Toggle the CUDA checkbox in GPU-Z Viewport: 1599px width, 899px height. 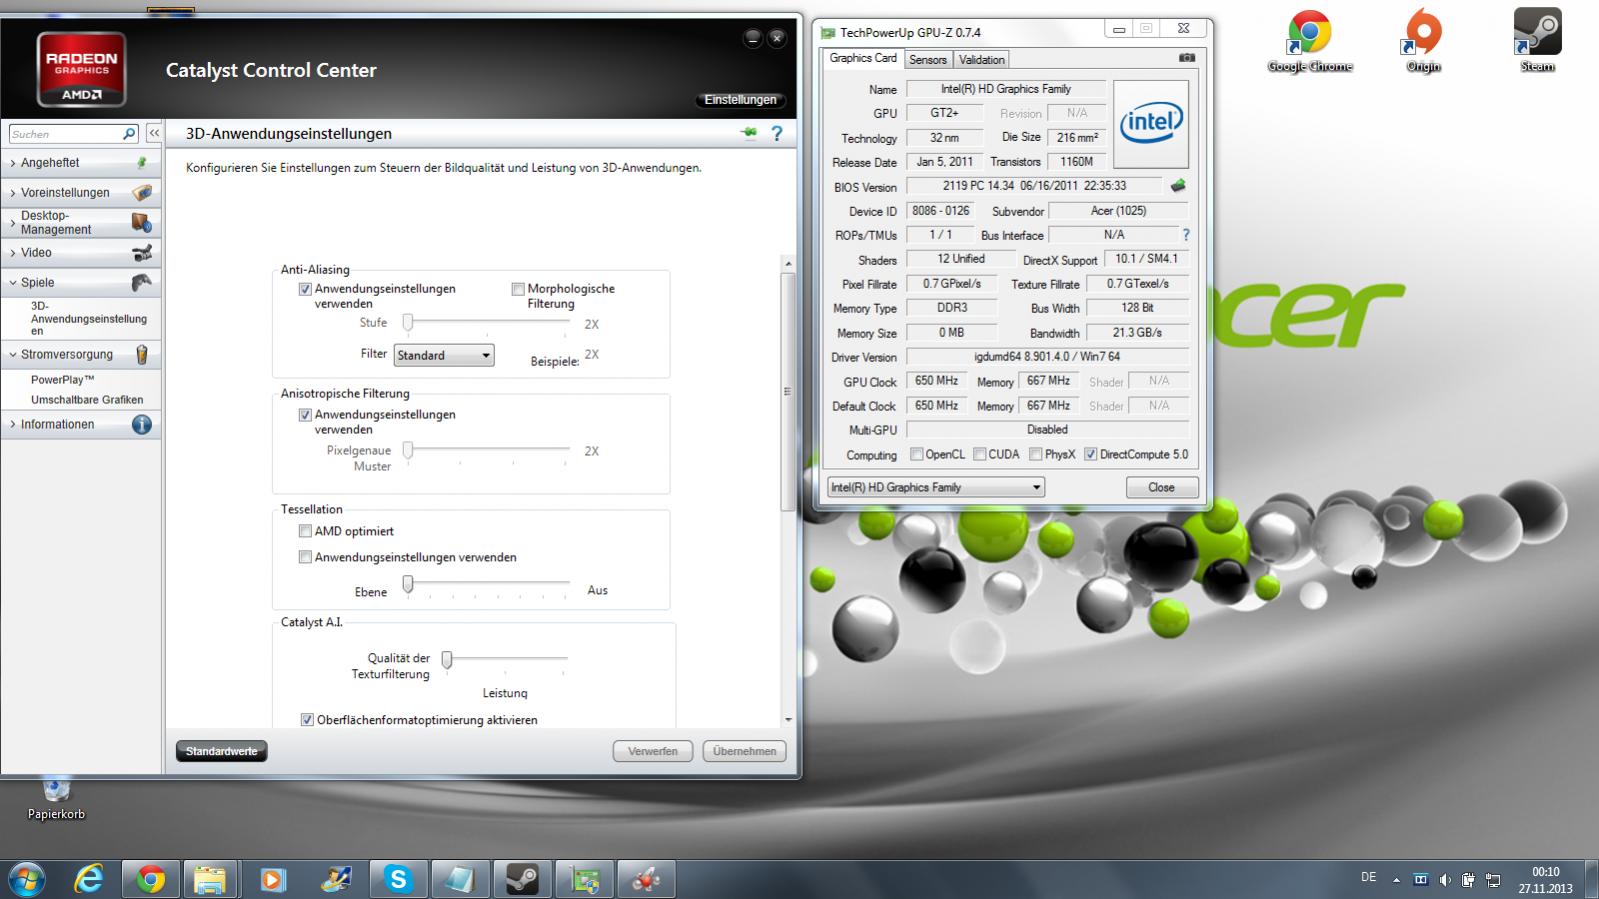coord(980,454)
